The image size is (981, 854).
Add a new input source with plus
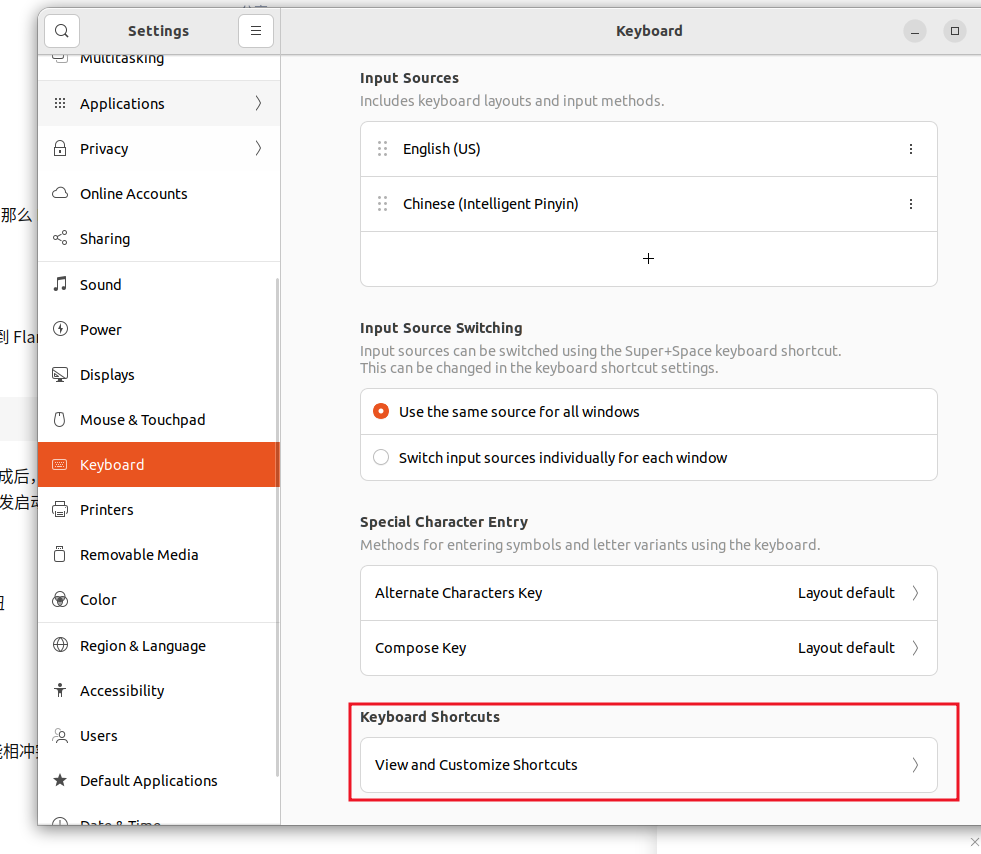pyautogui.click(x=648, y=258)
